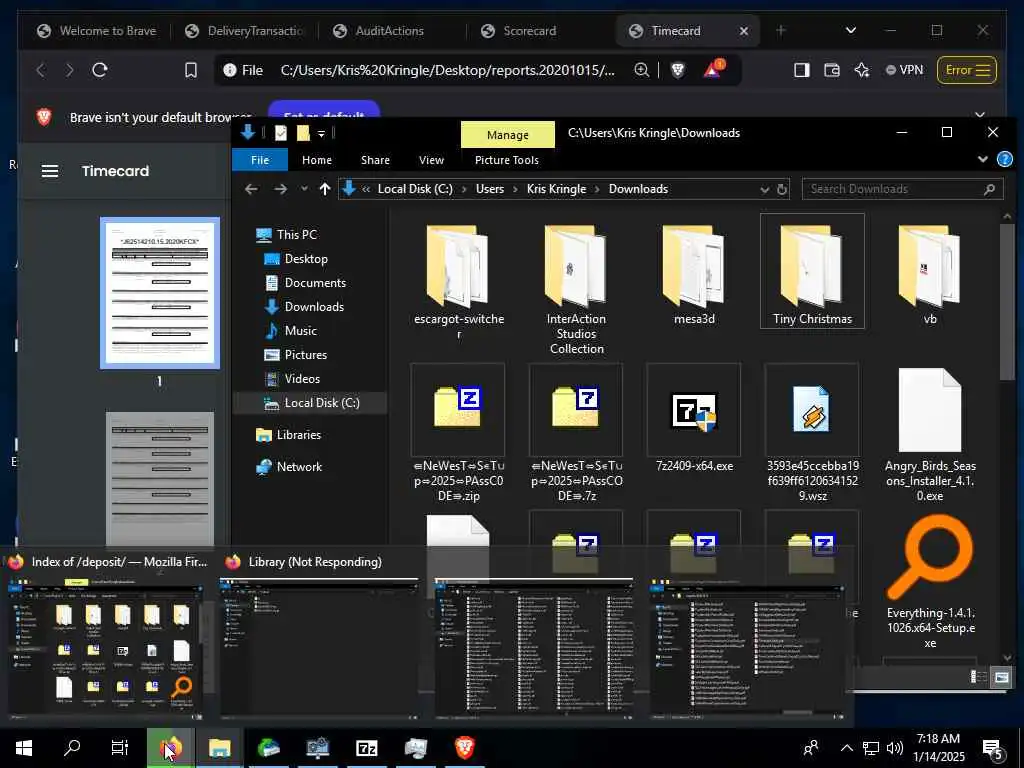Open Brave Rewards triangle icon
This screenshot has height=768, width=1024.
click(713, 69)
